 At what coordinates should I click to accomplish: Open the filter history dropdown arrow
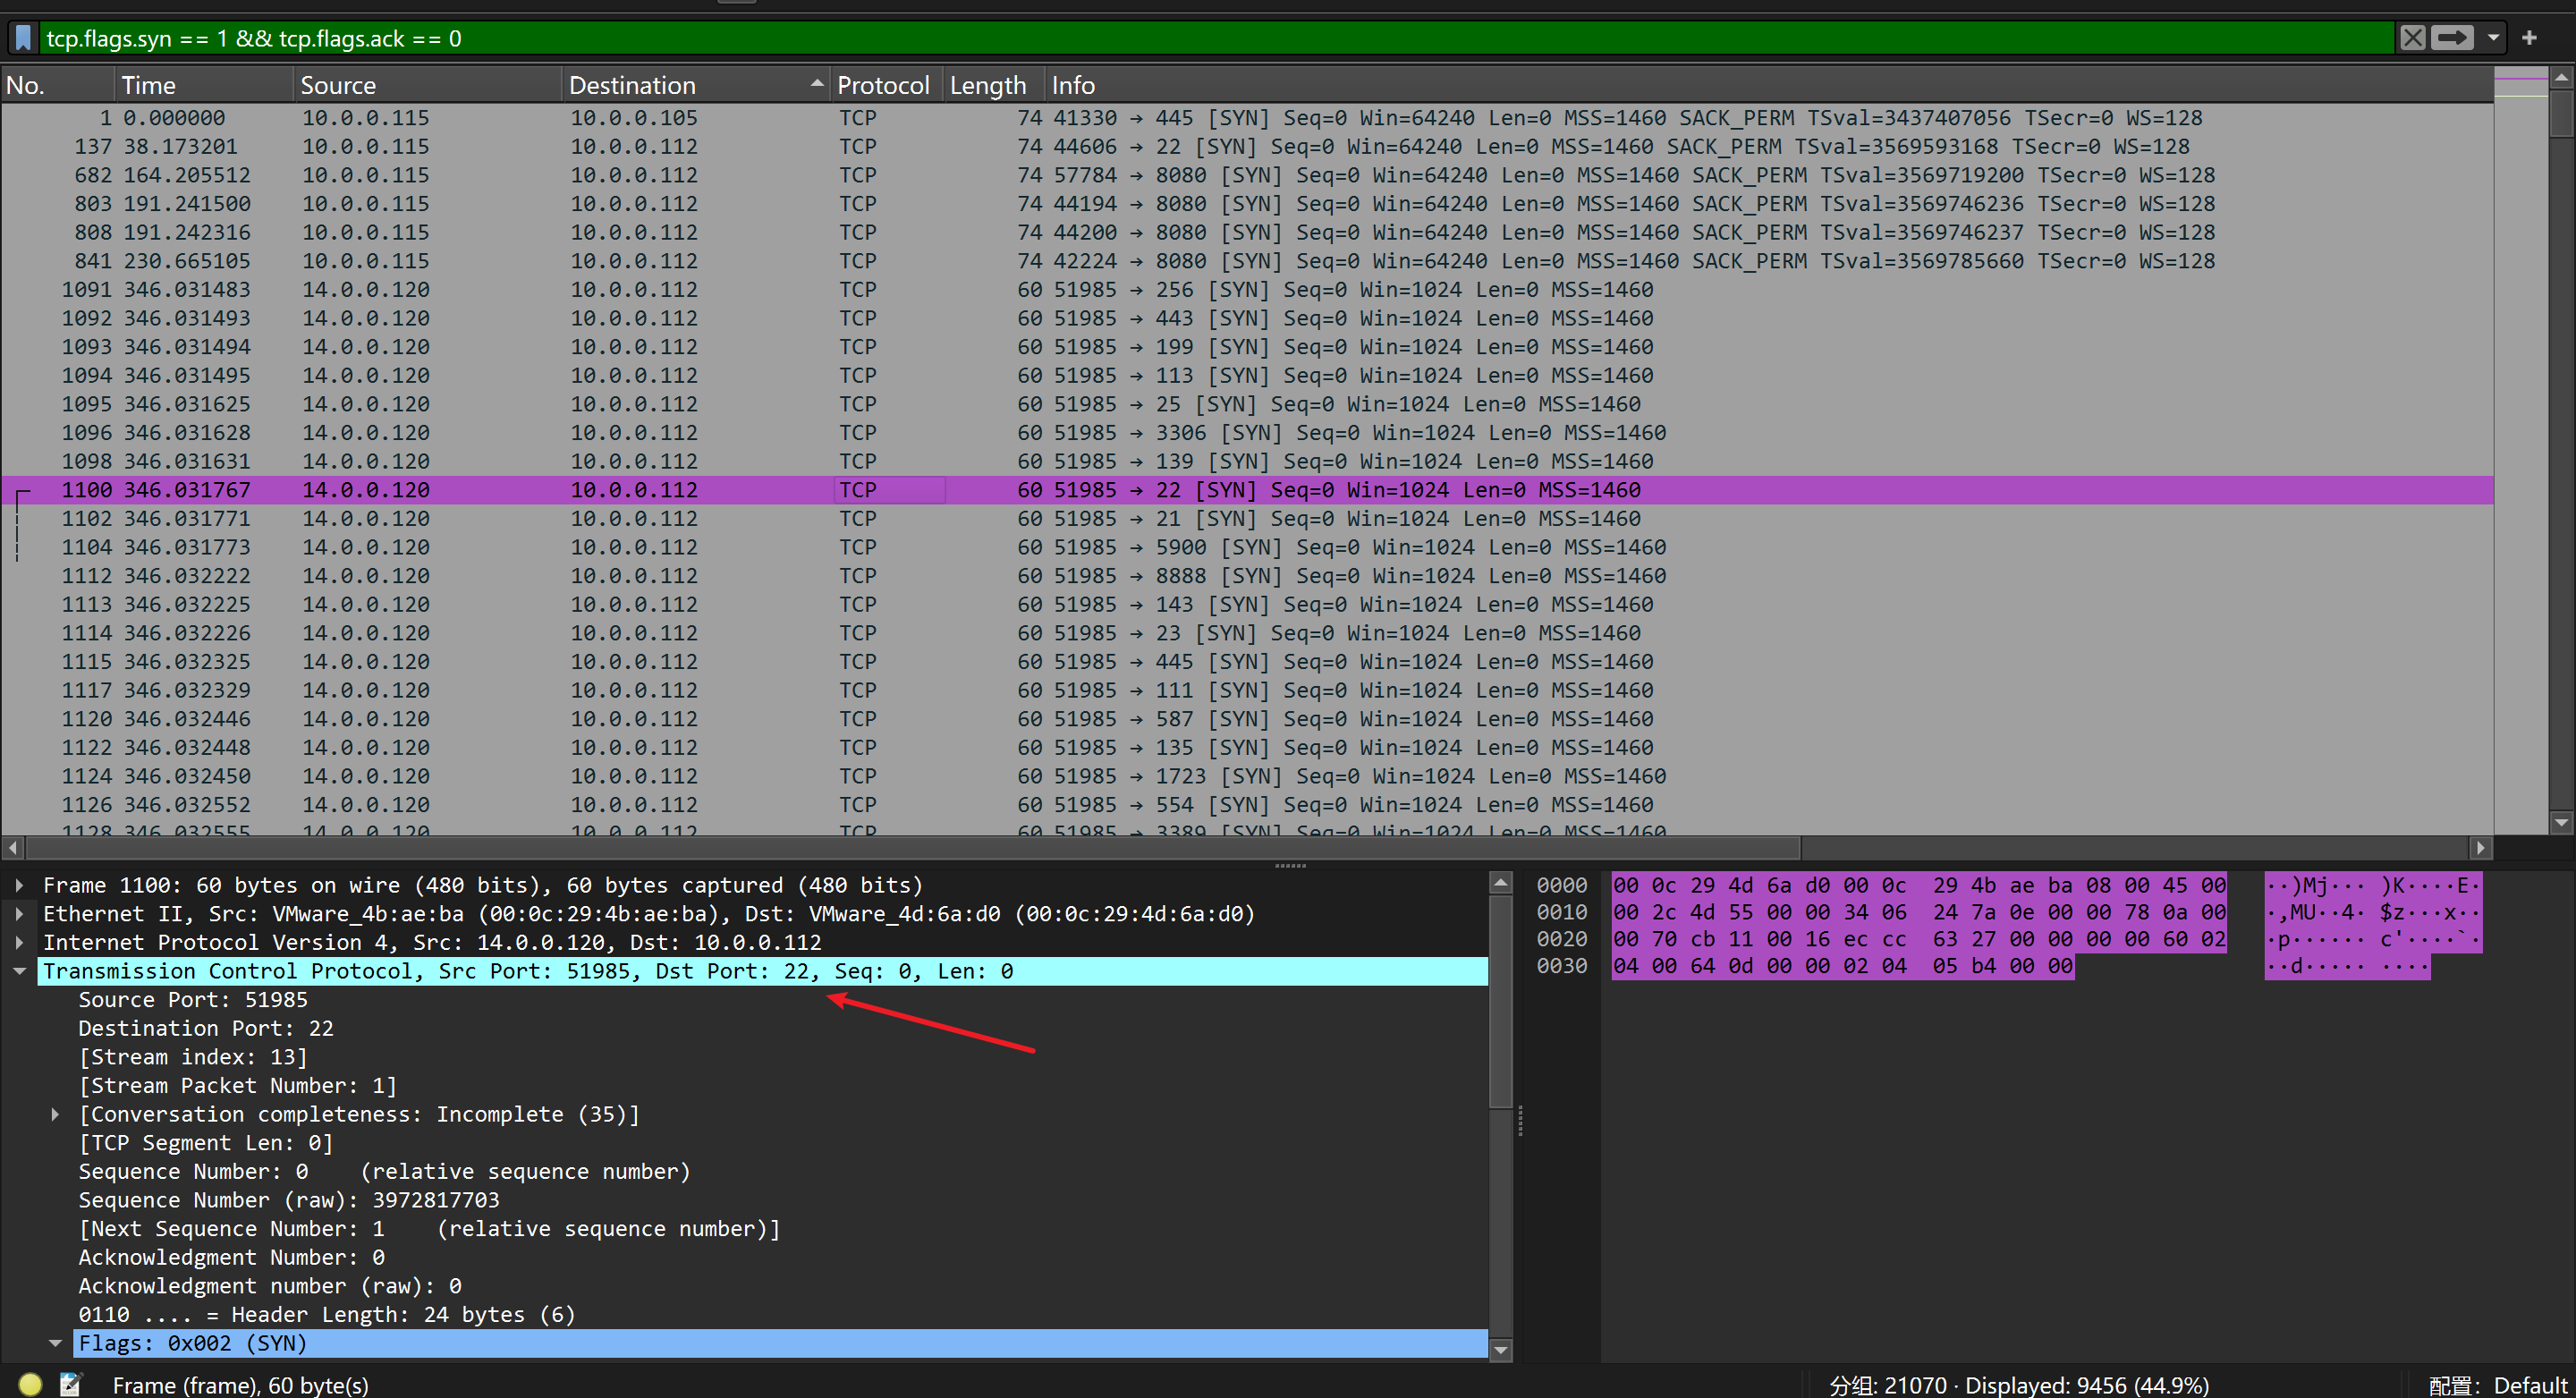2493,38
